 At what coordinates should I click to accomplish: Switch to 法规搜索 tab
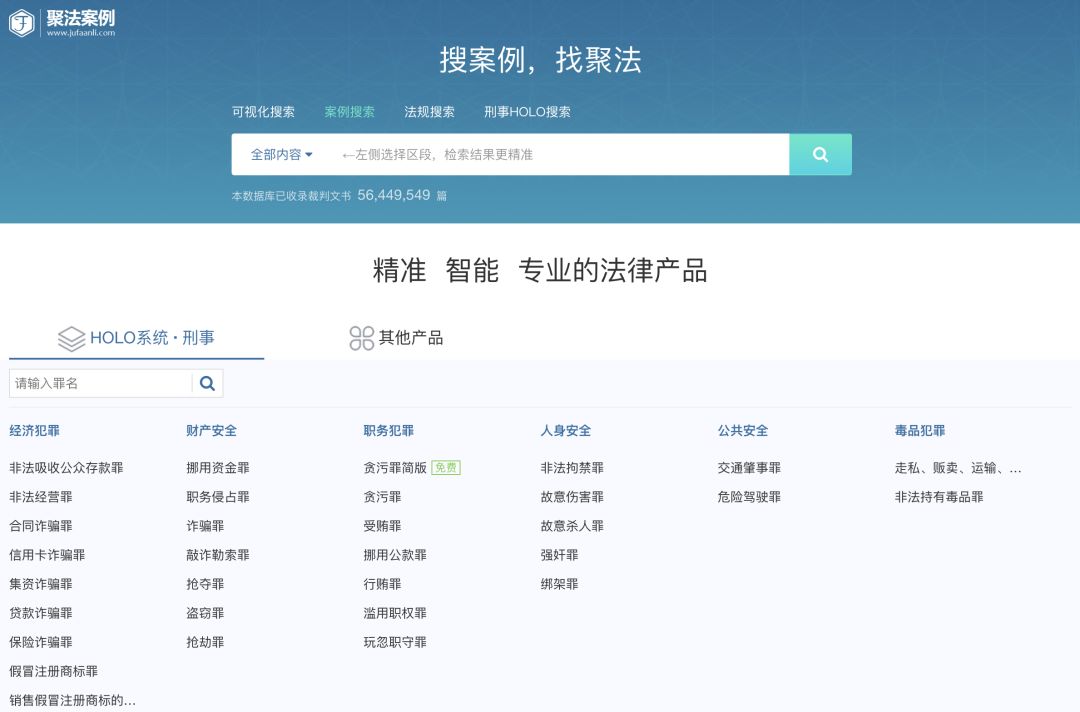tap(429, 112)
